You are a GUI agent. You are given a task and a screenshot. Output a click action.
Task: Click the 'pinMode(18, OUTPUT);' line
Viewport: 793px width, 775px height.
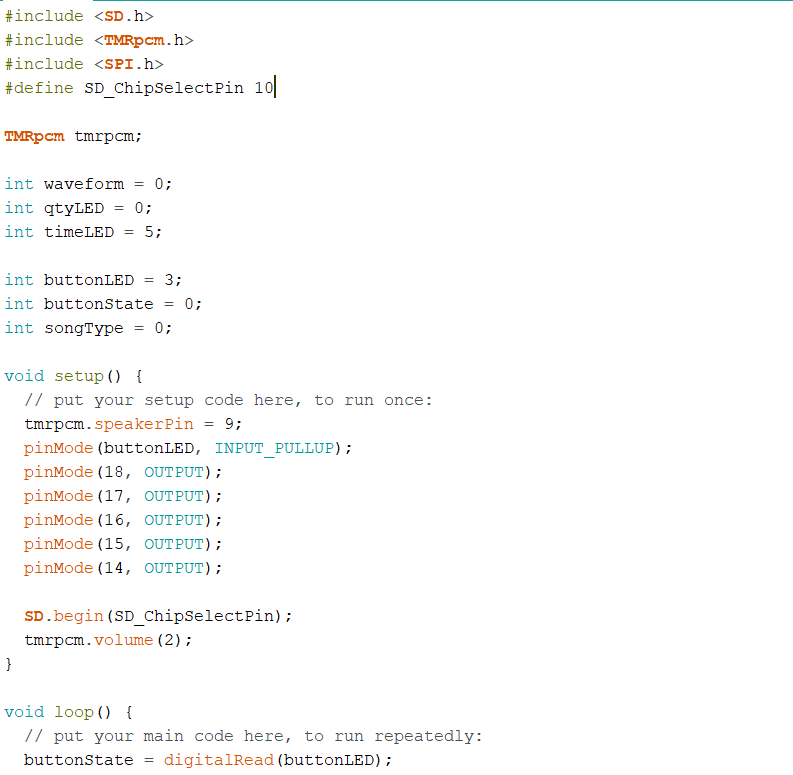pyautogui.click(x=123, y=472)
